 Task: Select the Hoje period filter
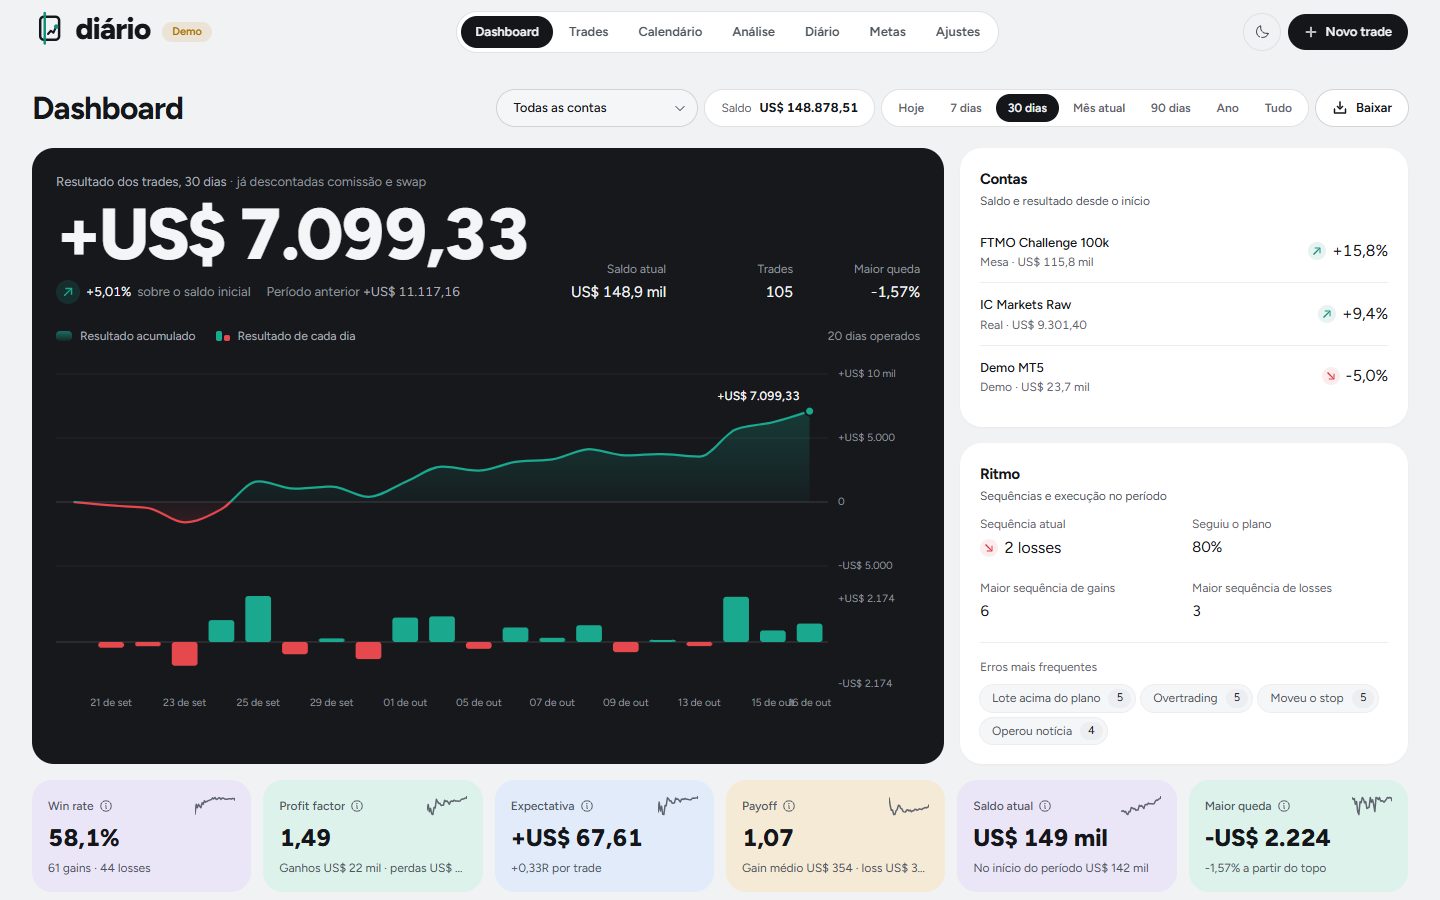(911, 108)
